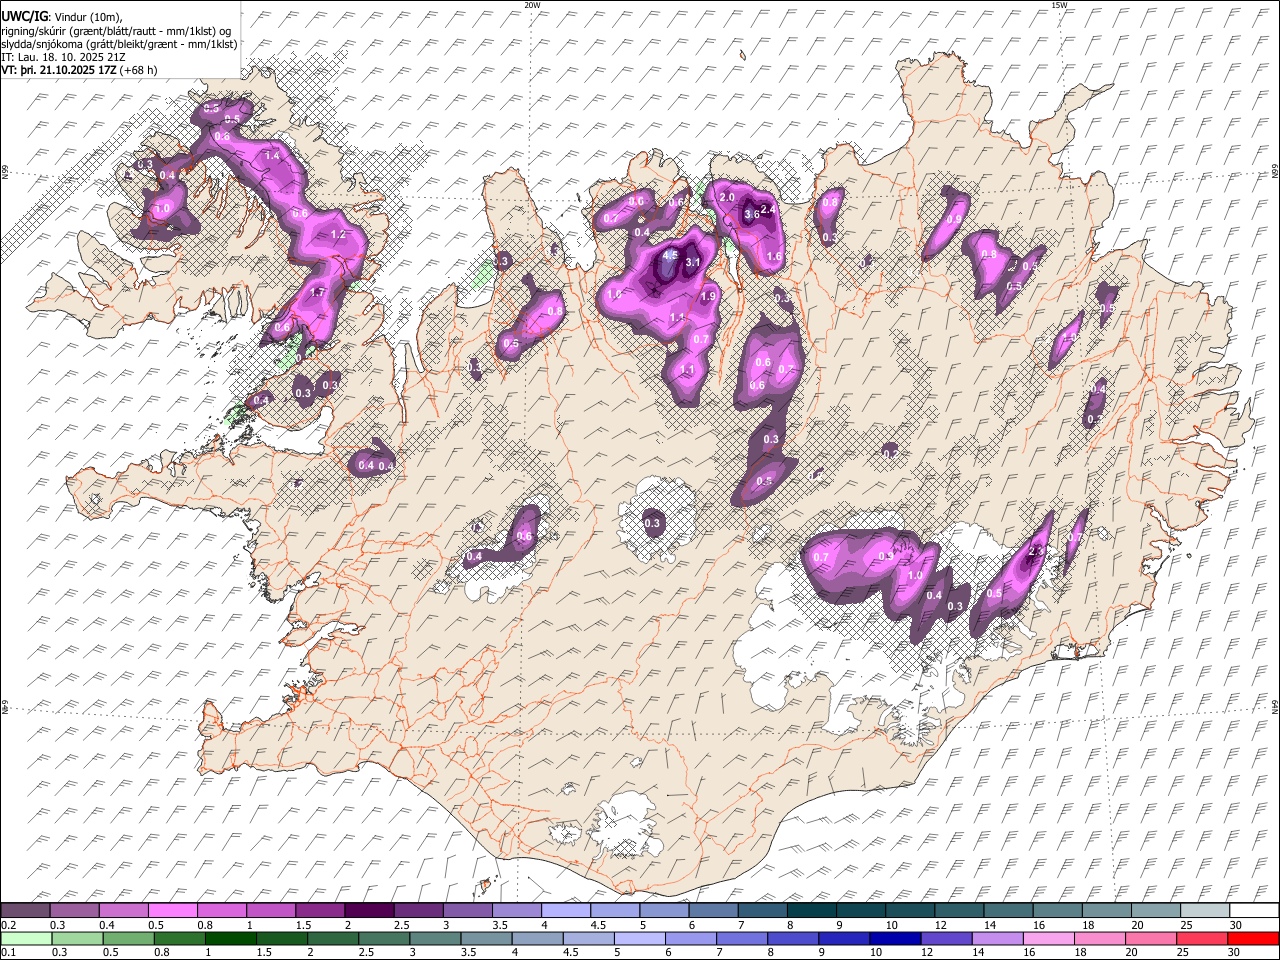Select bottom legend swatch between 20 and 25

1154,938
